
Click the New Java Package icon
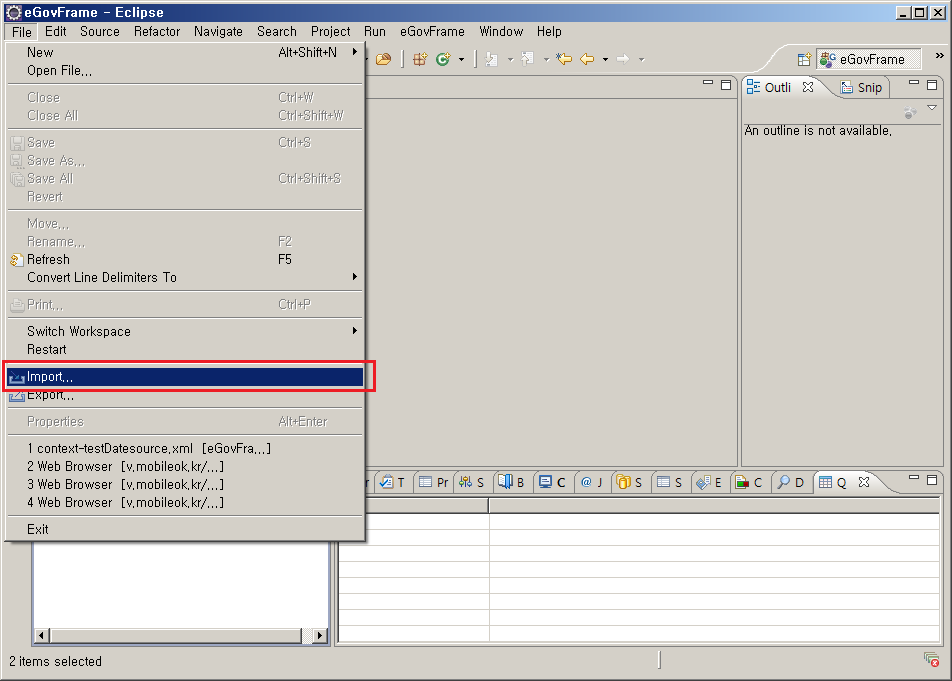[420, 59]
